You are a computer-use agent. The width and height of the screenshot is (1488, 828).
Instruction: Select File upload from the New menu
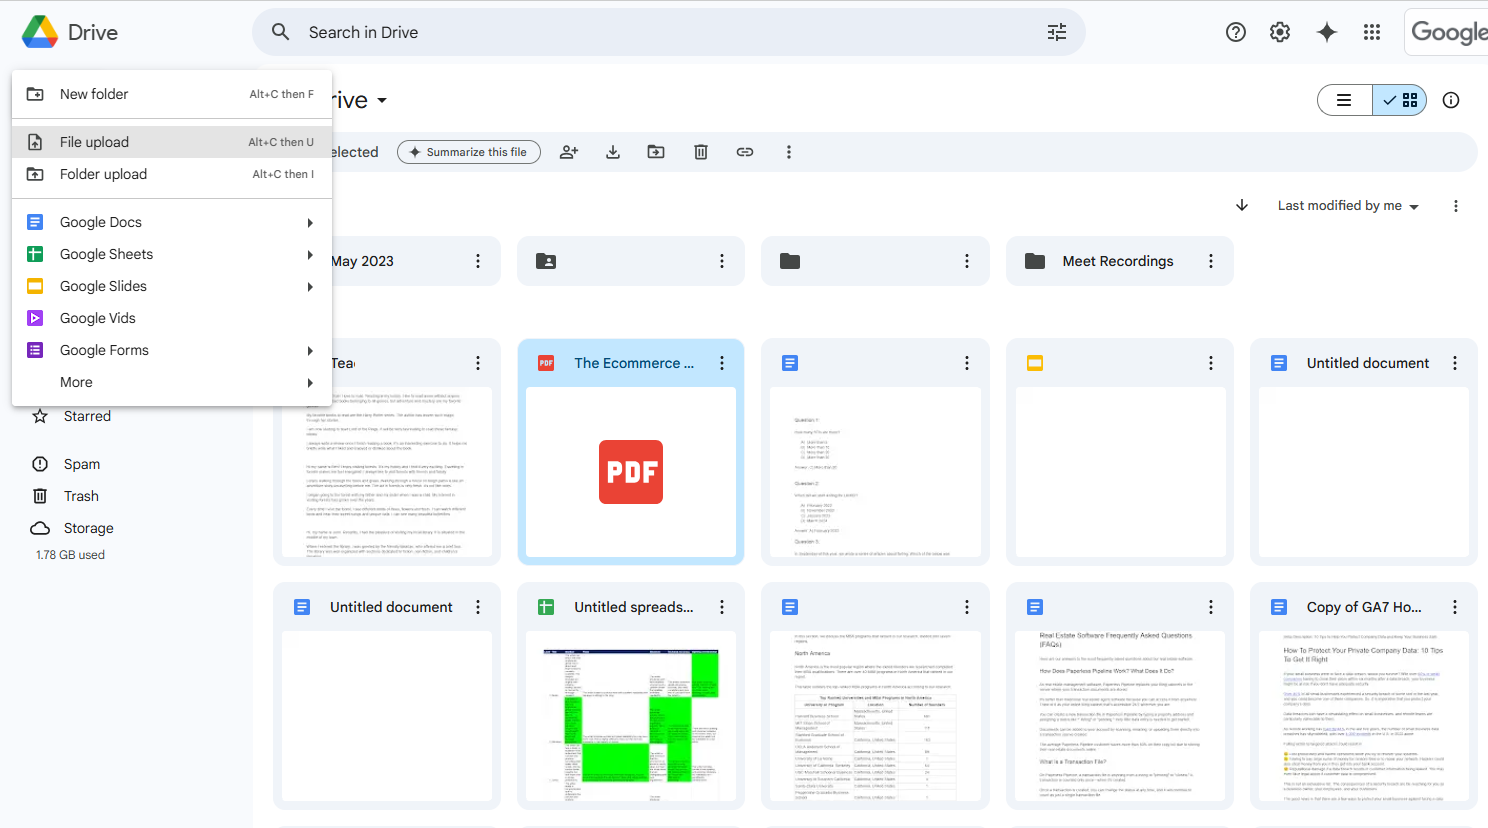[x=96, y=141]
